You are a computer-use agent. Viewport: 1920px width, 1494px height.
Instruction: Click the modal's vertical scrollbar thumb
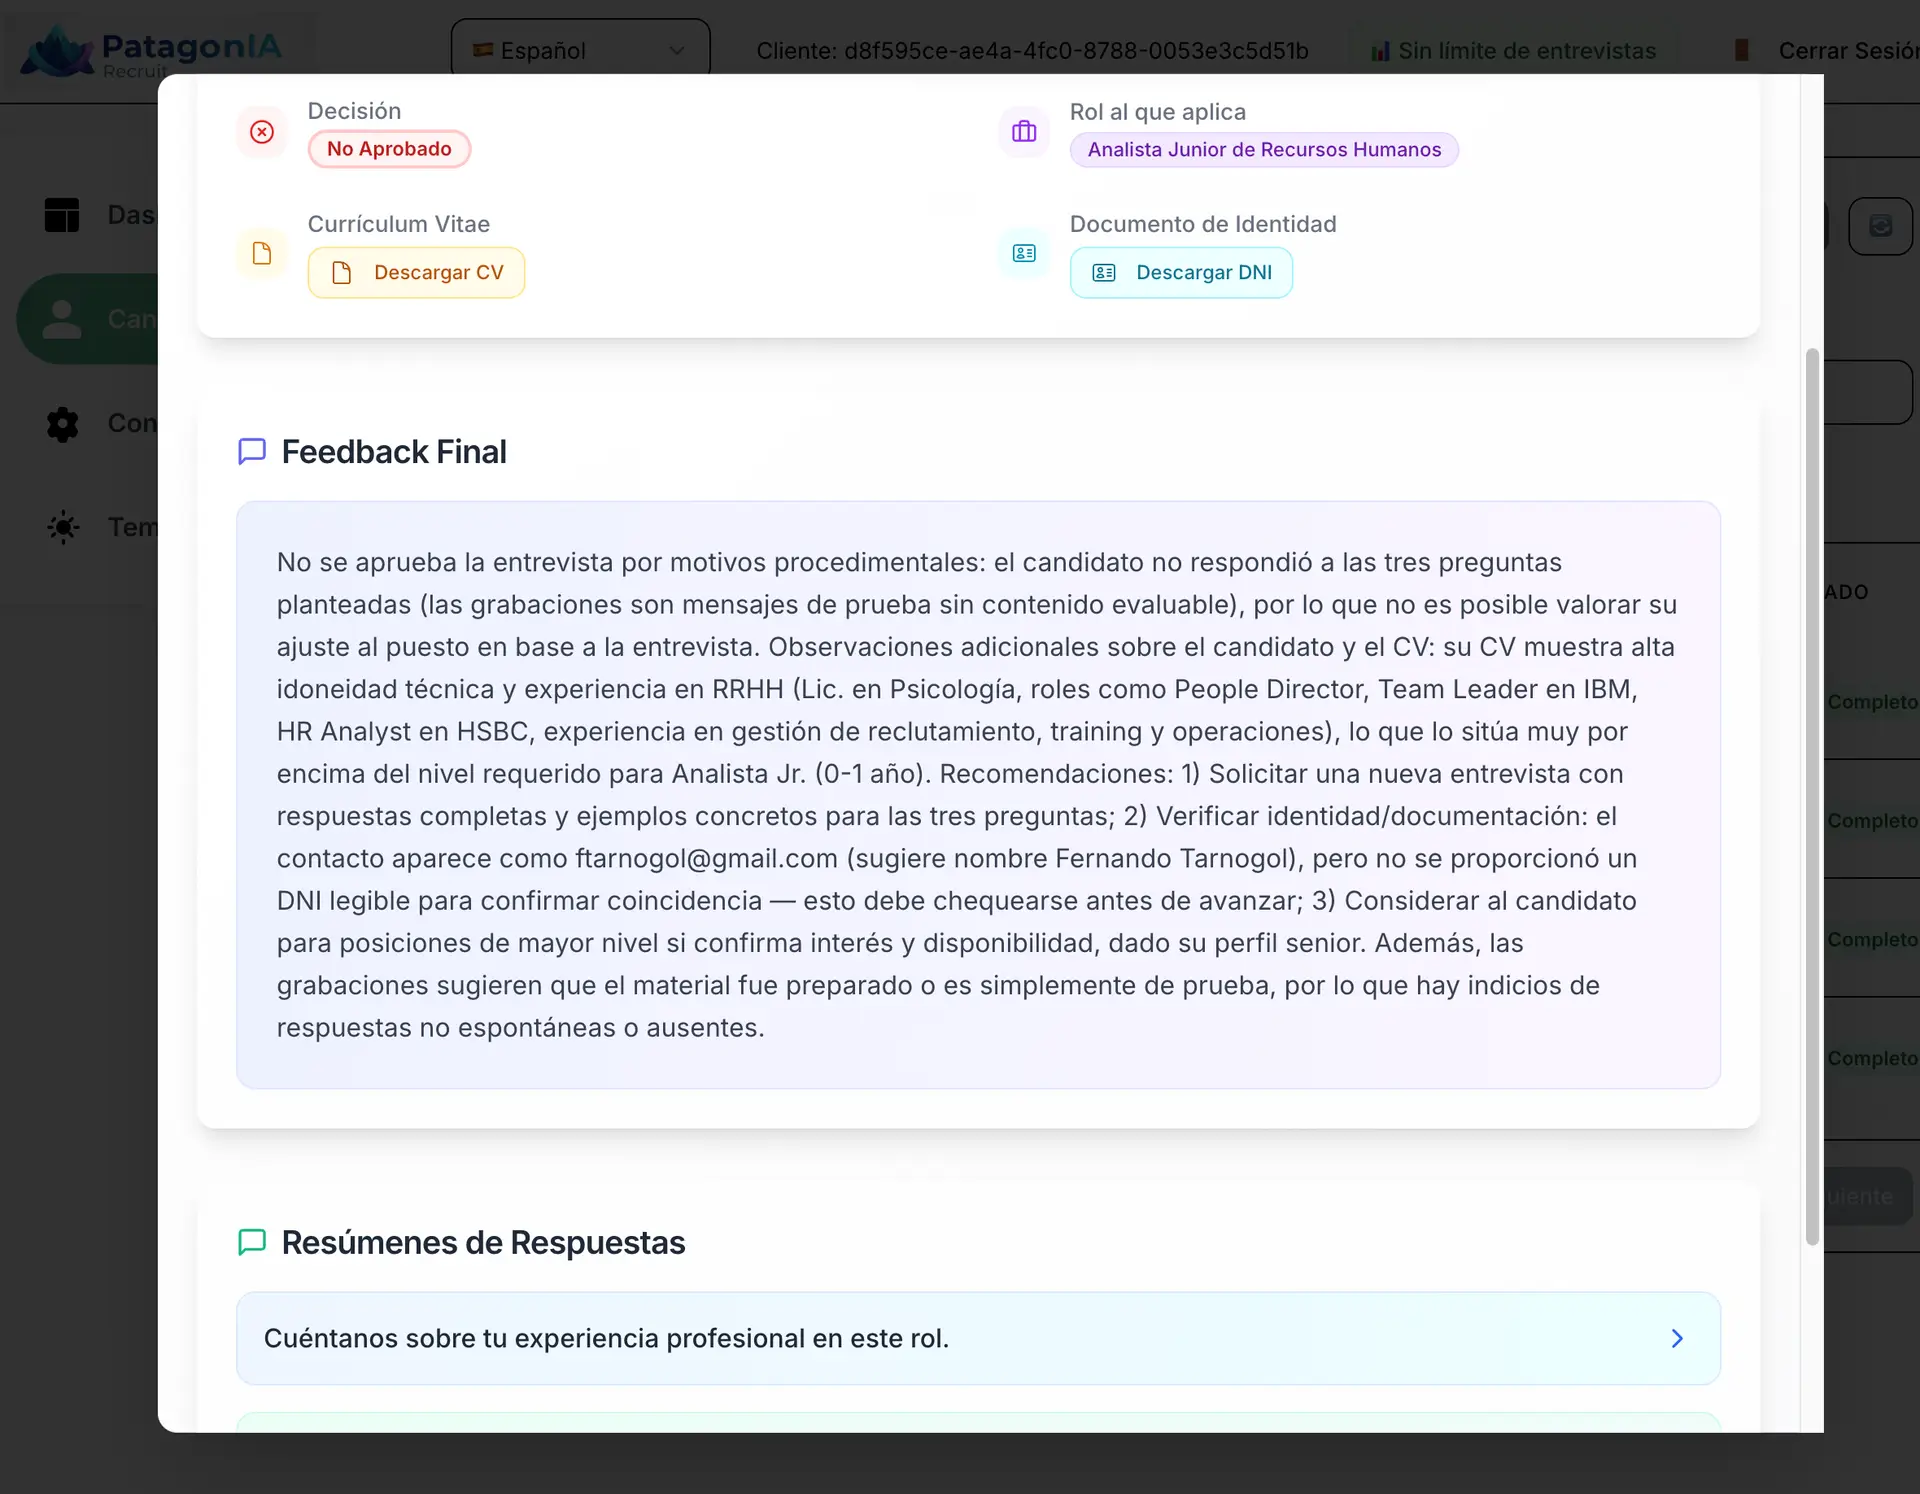pos(1811,796)
